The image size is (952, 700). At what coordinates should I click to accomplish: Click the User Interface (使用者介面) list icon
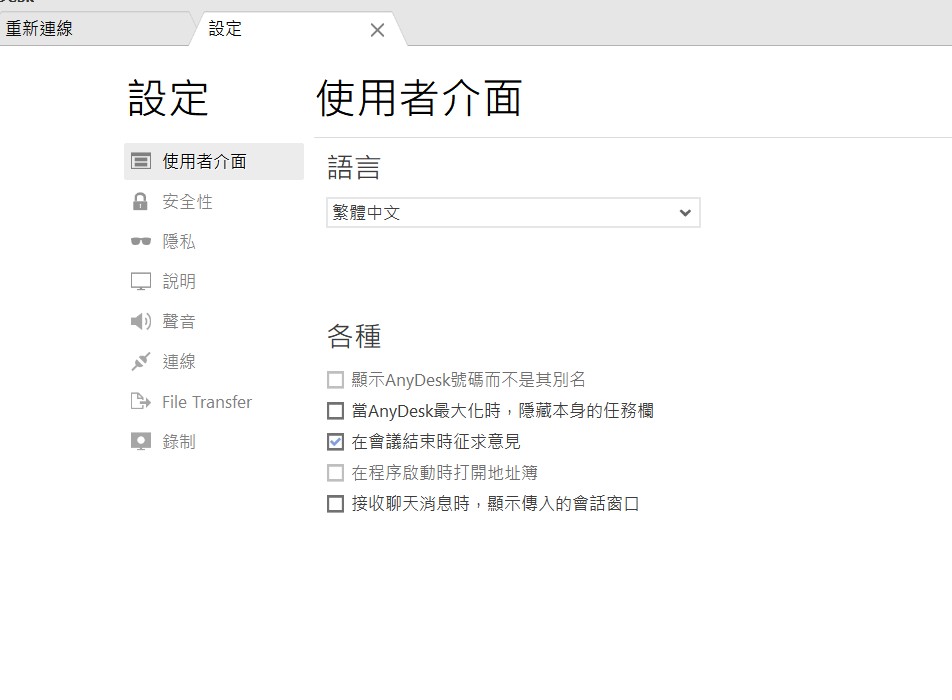[x=141, y=161]
